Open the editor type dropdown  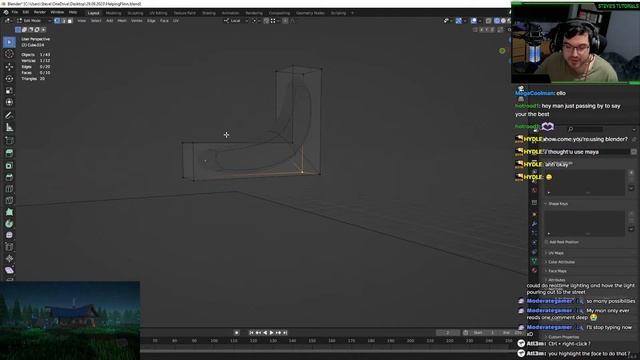coord(8,20)
